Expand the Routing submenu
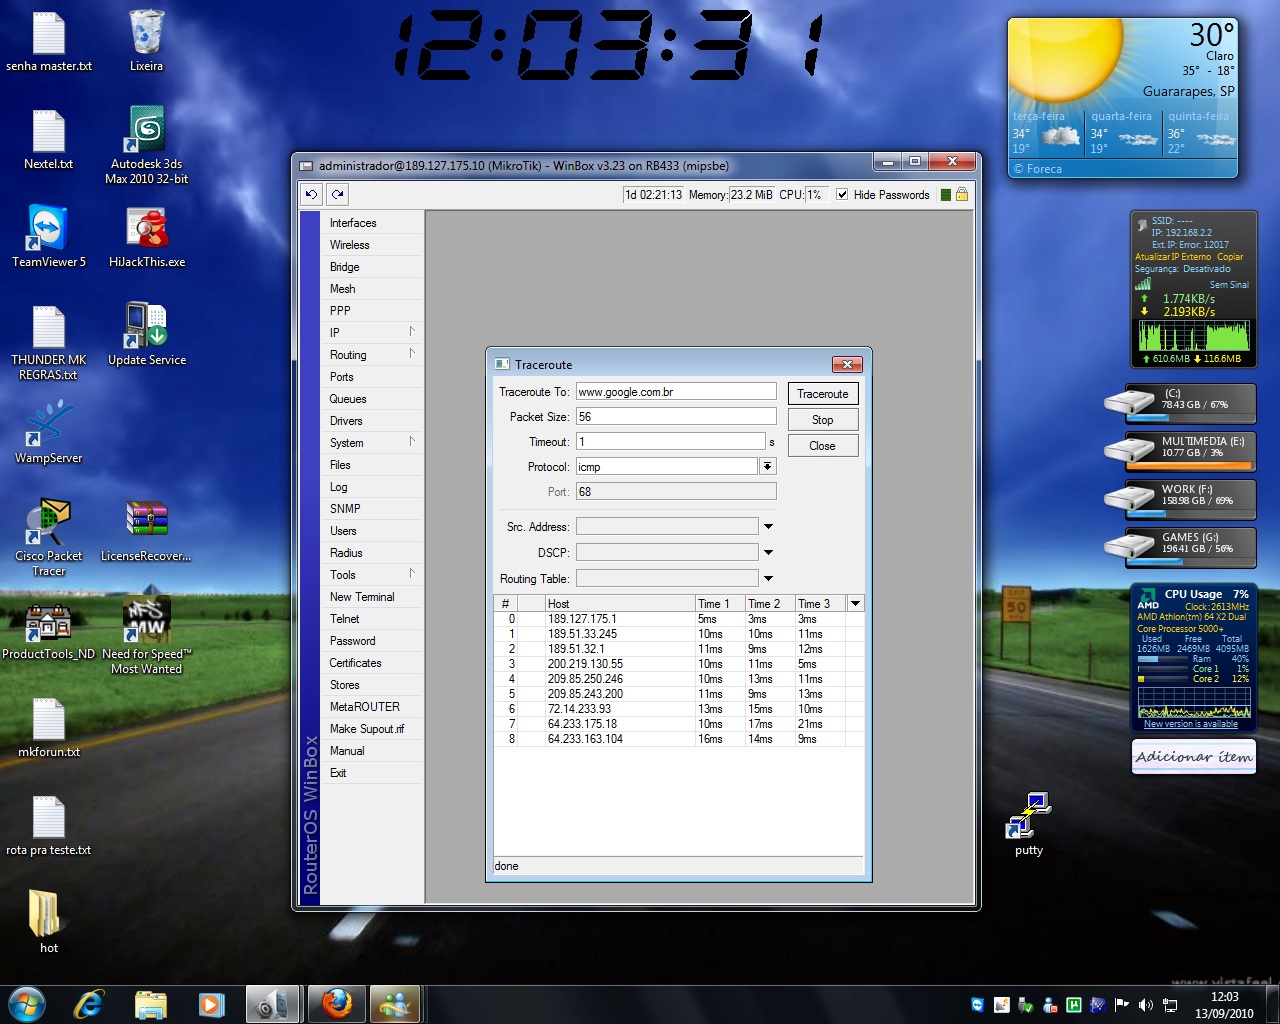 [373, 354]
